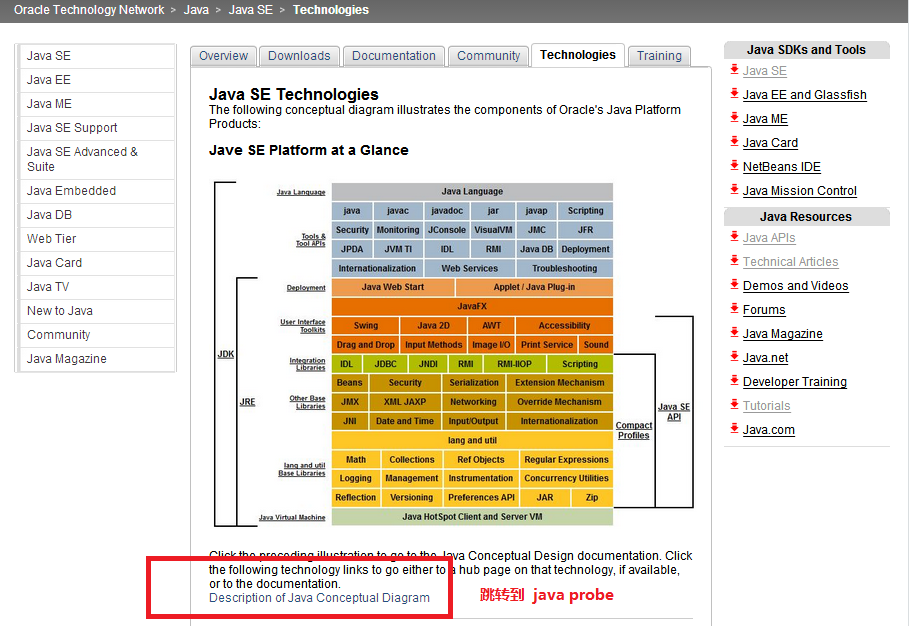This screenshot has height=626, width=909.
Task: Open the Overview tab
Action: pyautogui.click(x=223, y=56)
